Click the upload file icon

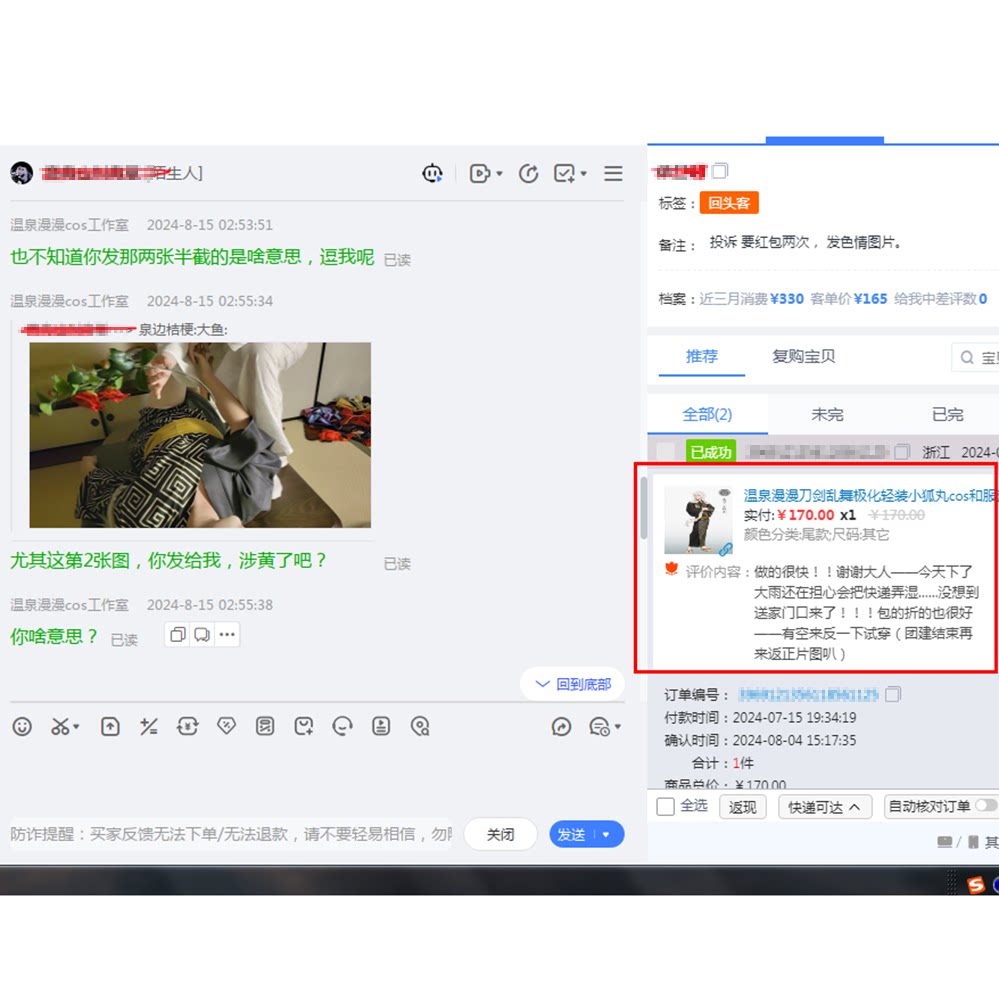pos(110,726)
